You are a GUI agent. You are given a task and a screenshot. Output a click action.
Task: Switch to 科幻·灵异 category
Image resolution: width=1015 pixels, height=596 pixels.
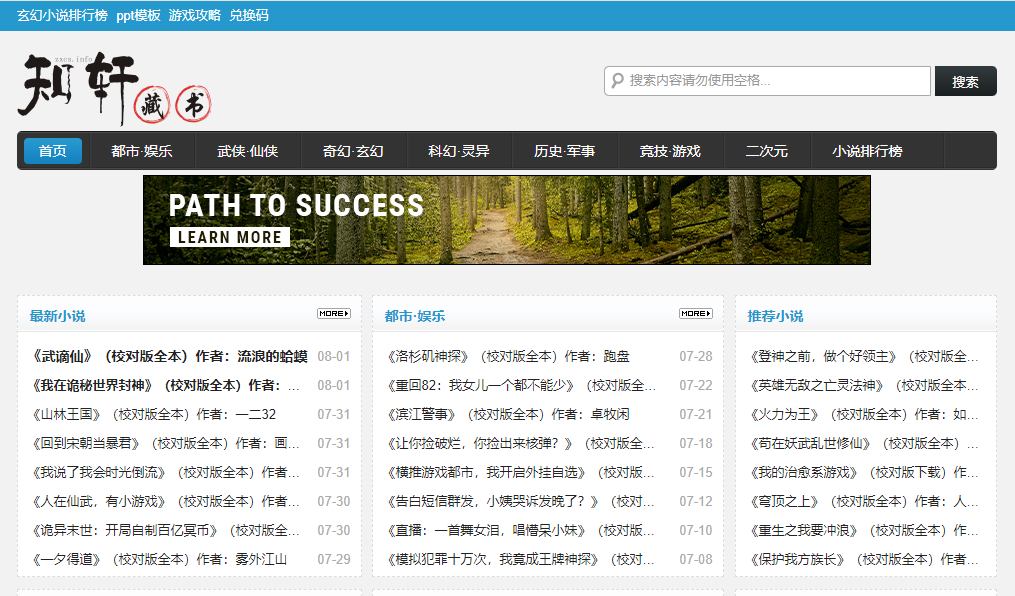click(459, 151)
